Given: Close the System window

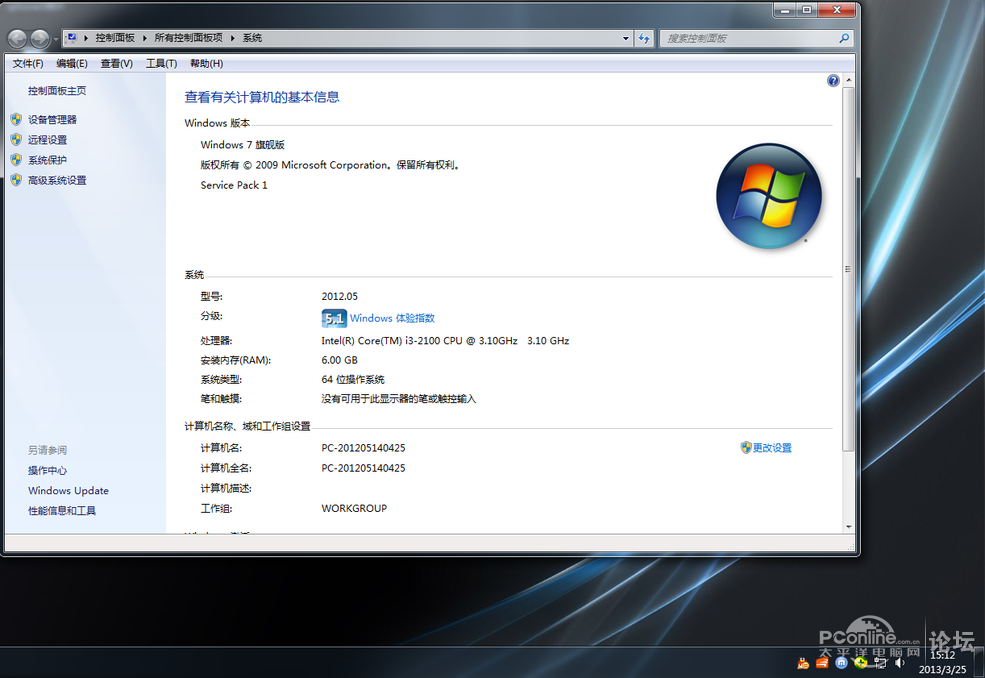Looking at the screenshot, I should pos(837,9).
